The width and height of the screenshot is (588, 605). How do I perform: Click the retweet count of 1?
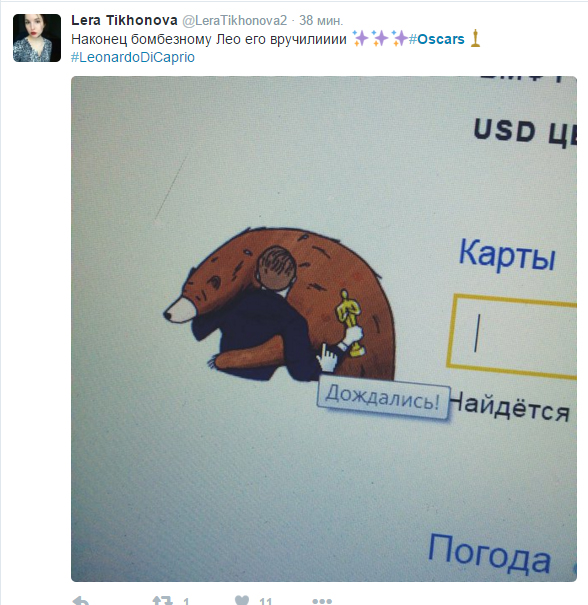pyautogui.click(x=186, y=601)
